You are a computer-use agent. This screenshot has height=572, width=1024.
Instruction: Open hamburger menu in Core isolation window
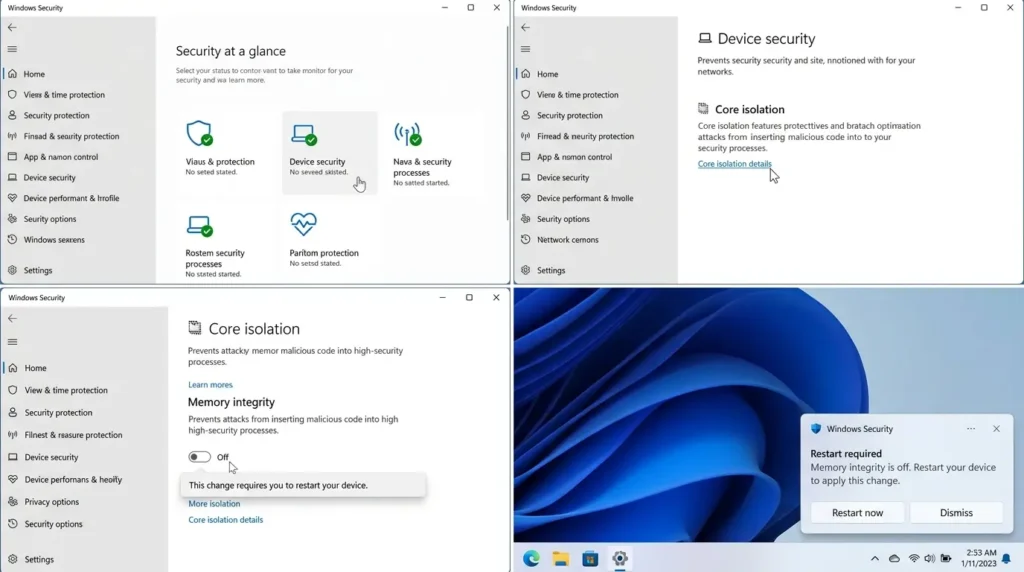pyautogui.click(x=12, y=342)
